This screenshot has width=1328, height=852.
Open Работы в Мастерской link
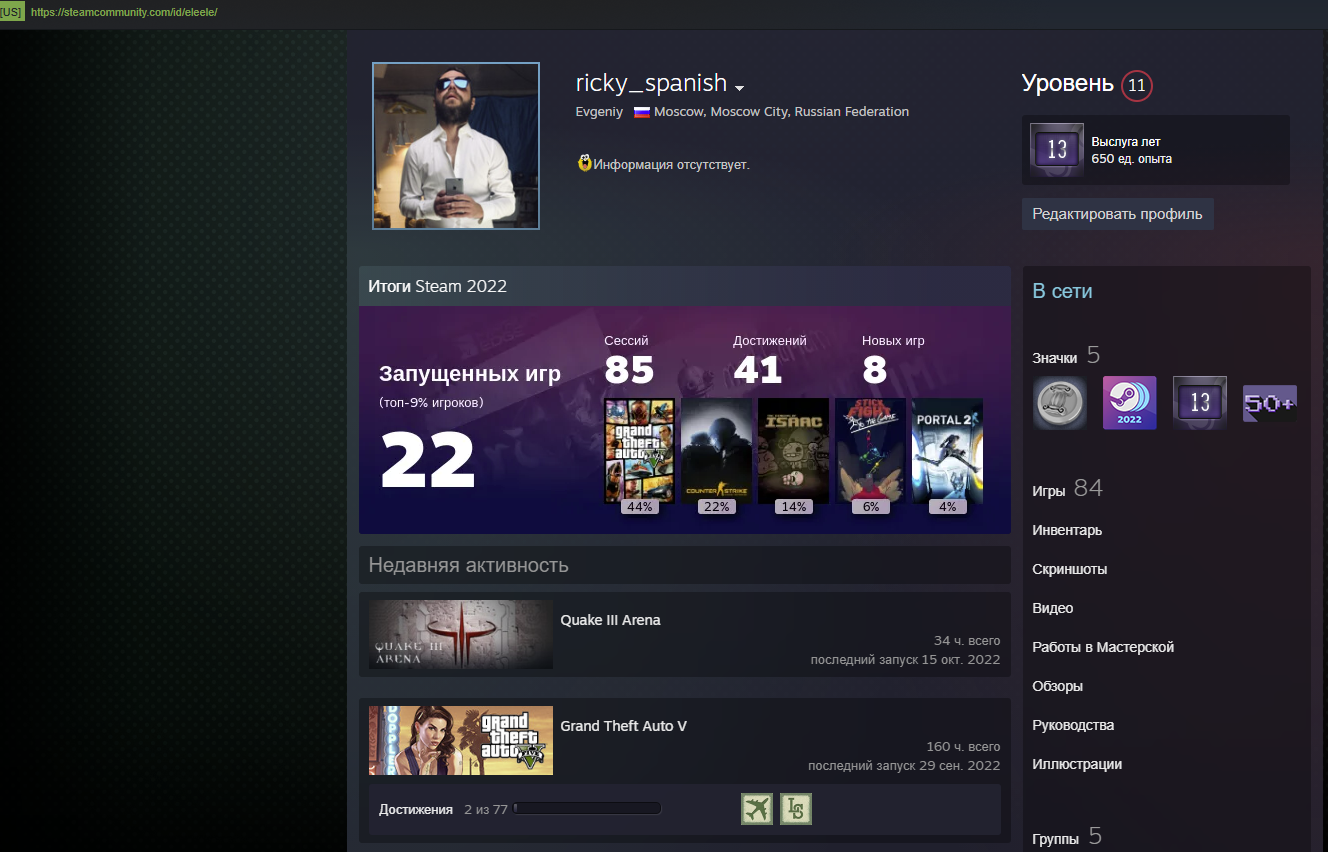pos(1103,647)
